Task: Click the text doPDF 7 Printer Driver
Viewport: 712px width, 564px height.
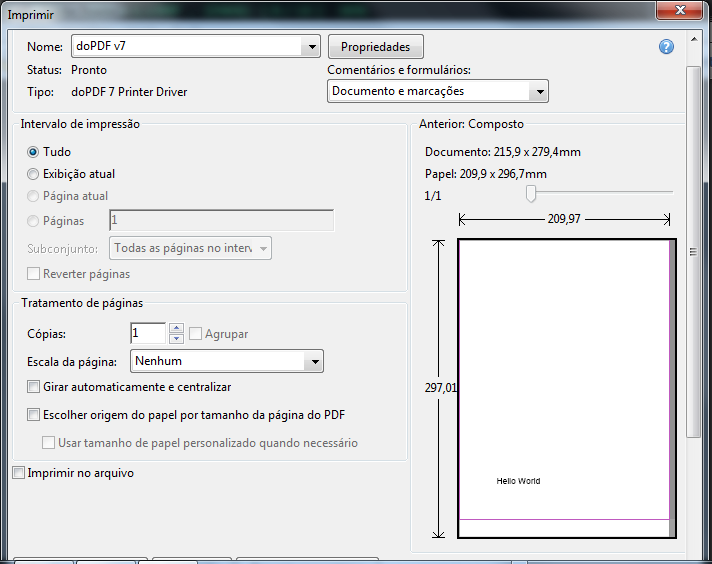Action: pos(129,92)
